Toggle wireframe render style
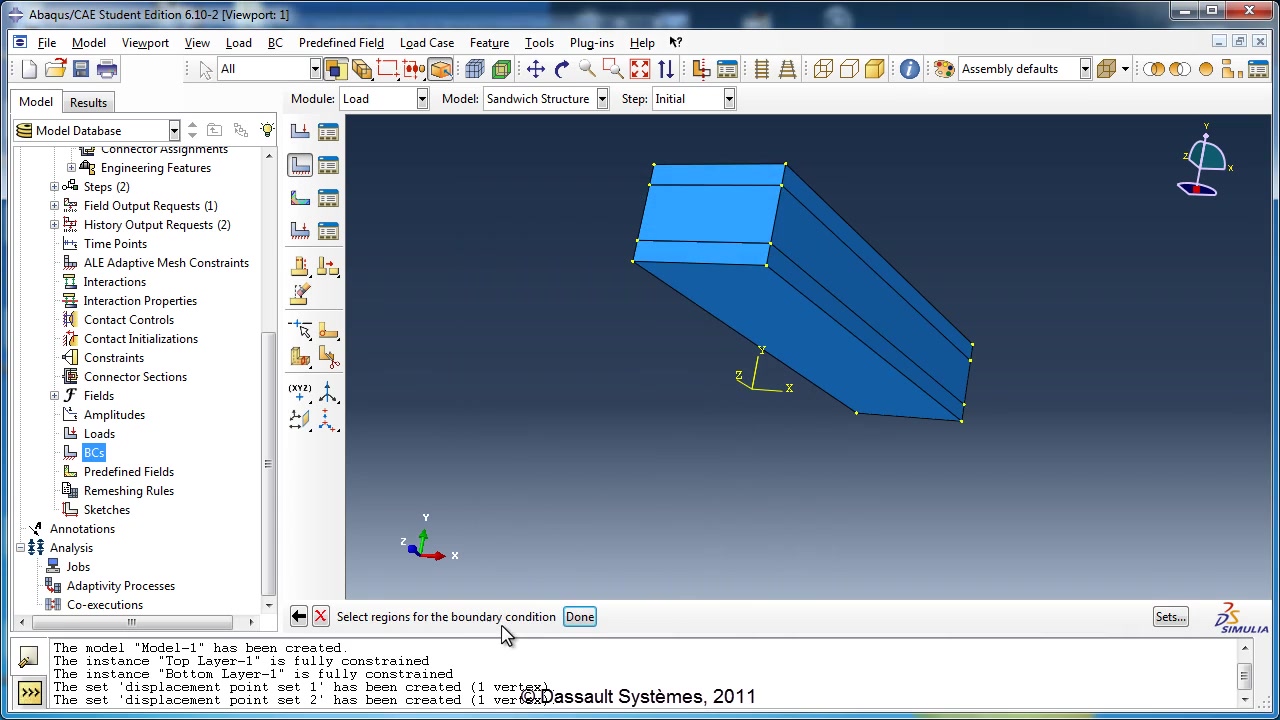This screenshot has width=1280, height=720. point(823,69)
